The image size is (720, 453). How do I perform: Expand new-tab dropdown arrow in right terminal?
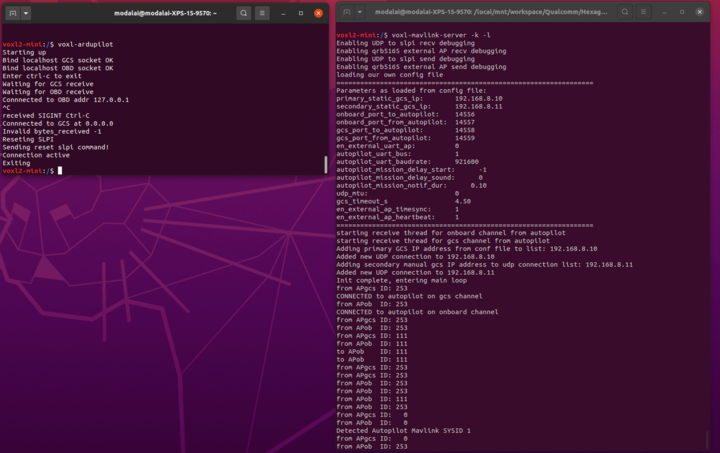[360, 12]
